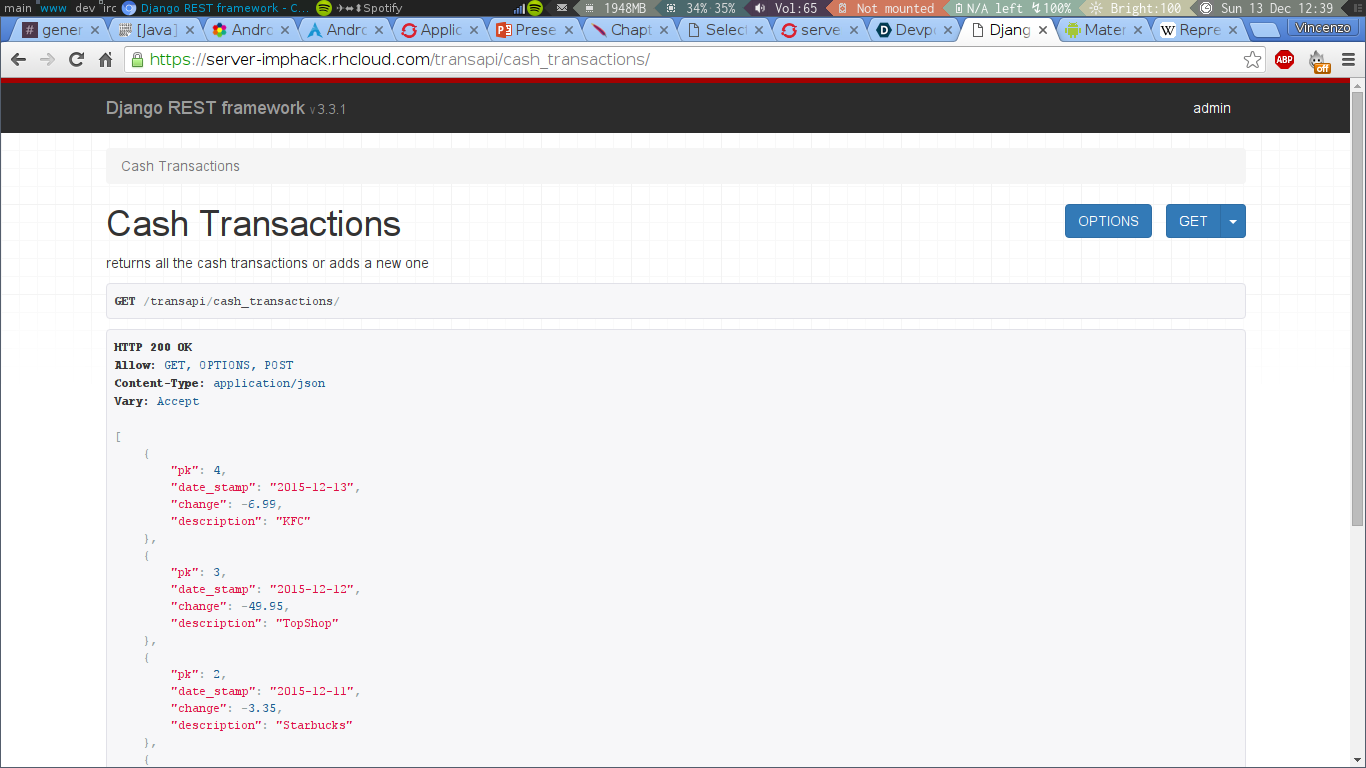1366x768 pixels.
Task: Close the '[Java]' tab
Action: point(191,30)
